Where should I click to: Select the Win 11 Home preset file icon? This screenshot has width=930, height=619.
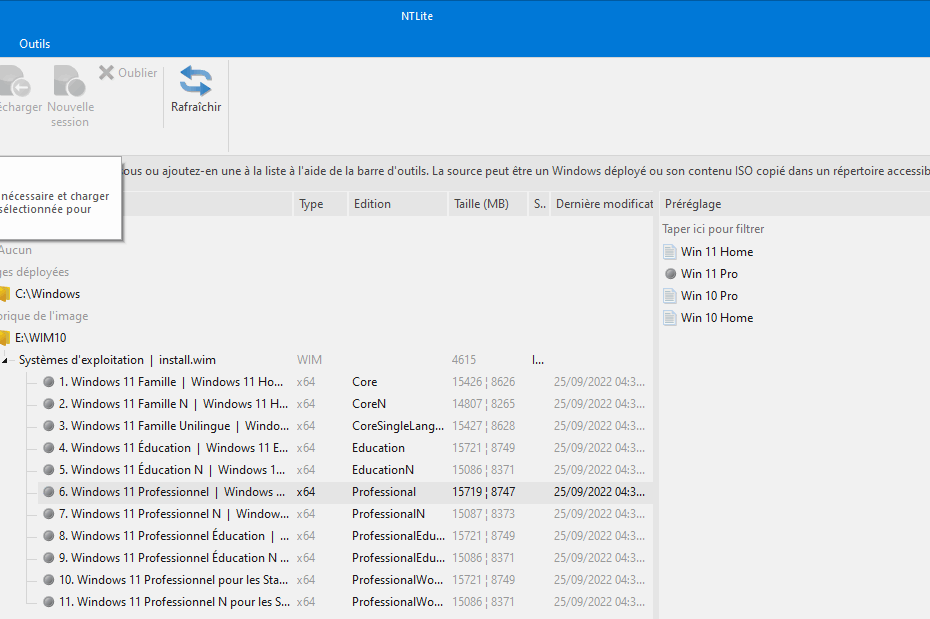[670, 252]
